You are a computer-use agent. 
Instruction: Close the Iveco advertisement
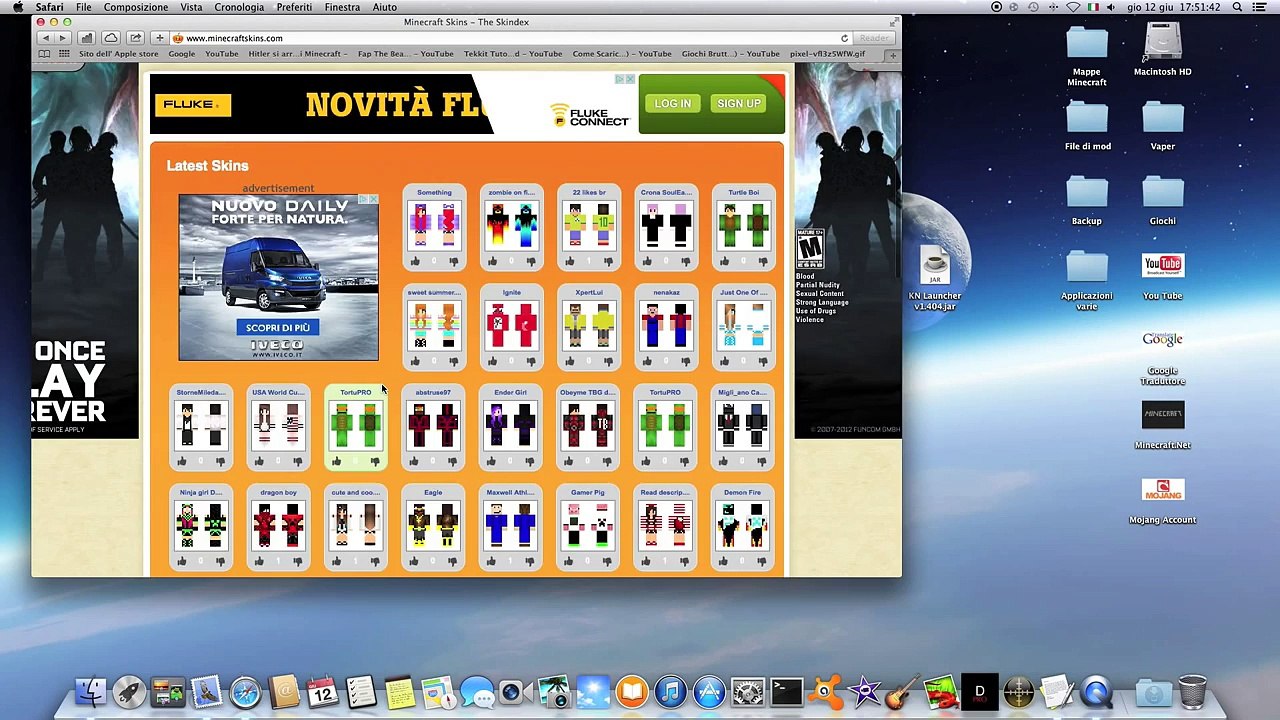(x=373, y=199)
